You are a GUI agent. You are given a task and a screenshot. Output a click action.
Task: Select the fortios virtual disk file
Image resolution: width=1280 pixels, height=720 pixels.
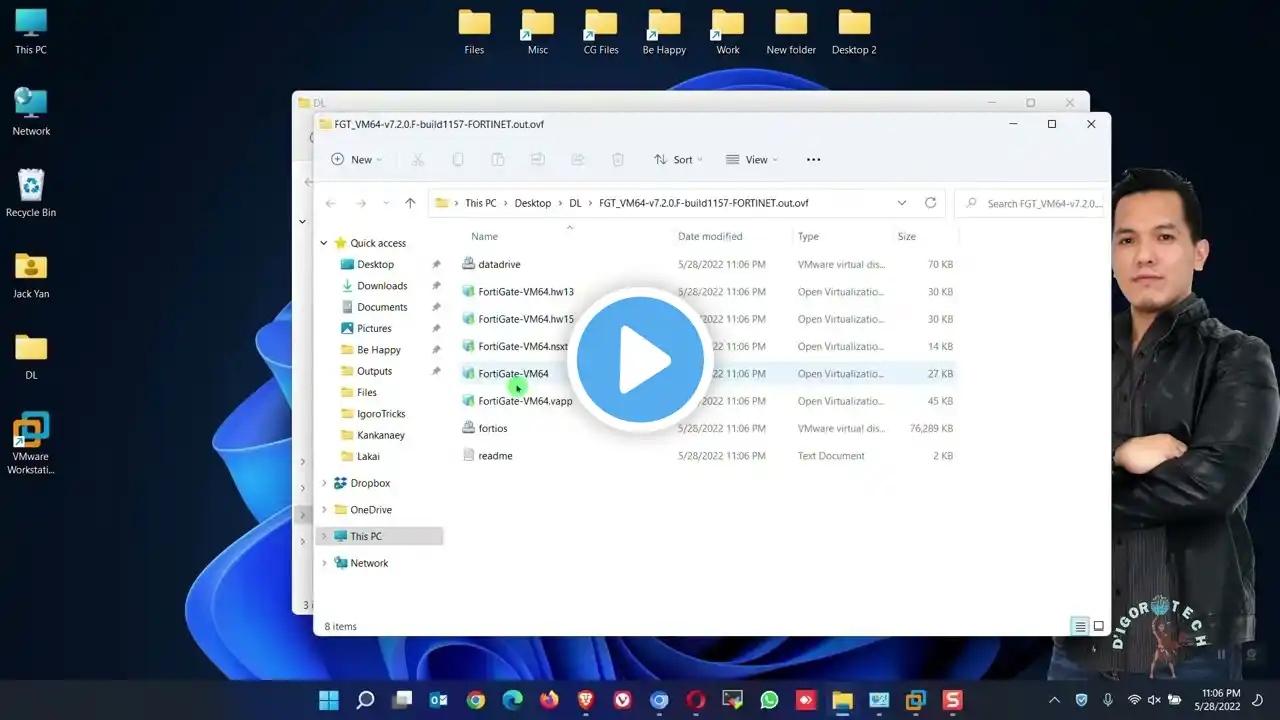coord(493,428)
